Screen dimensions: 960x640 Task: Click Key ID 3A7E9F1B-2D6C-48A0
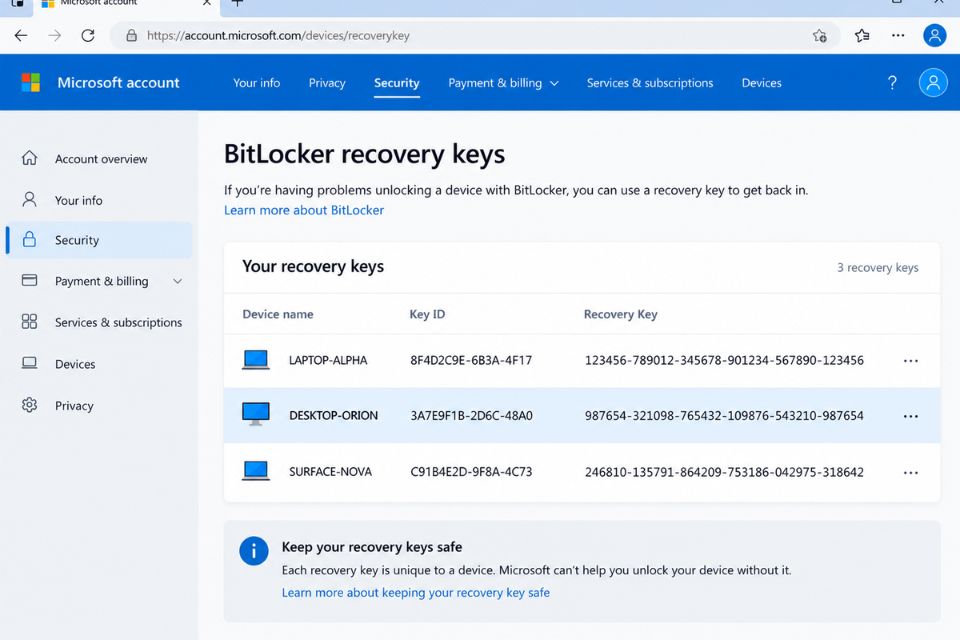[471, 415]
